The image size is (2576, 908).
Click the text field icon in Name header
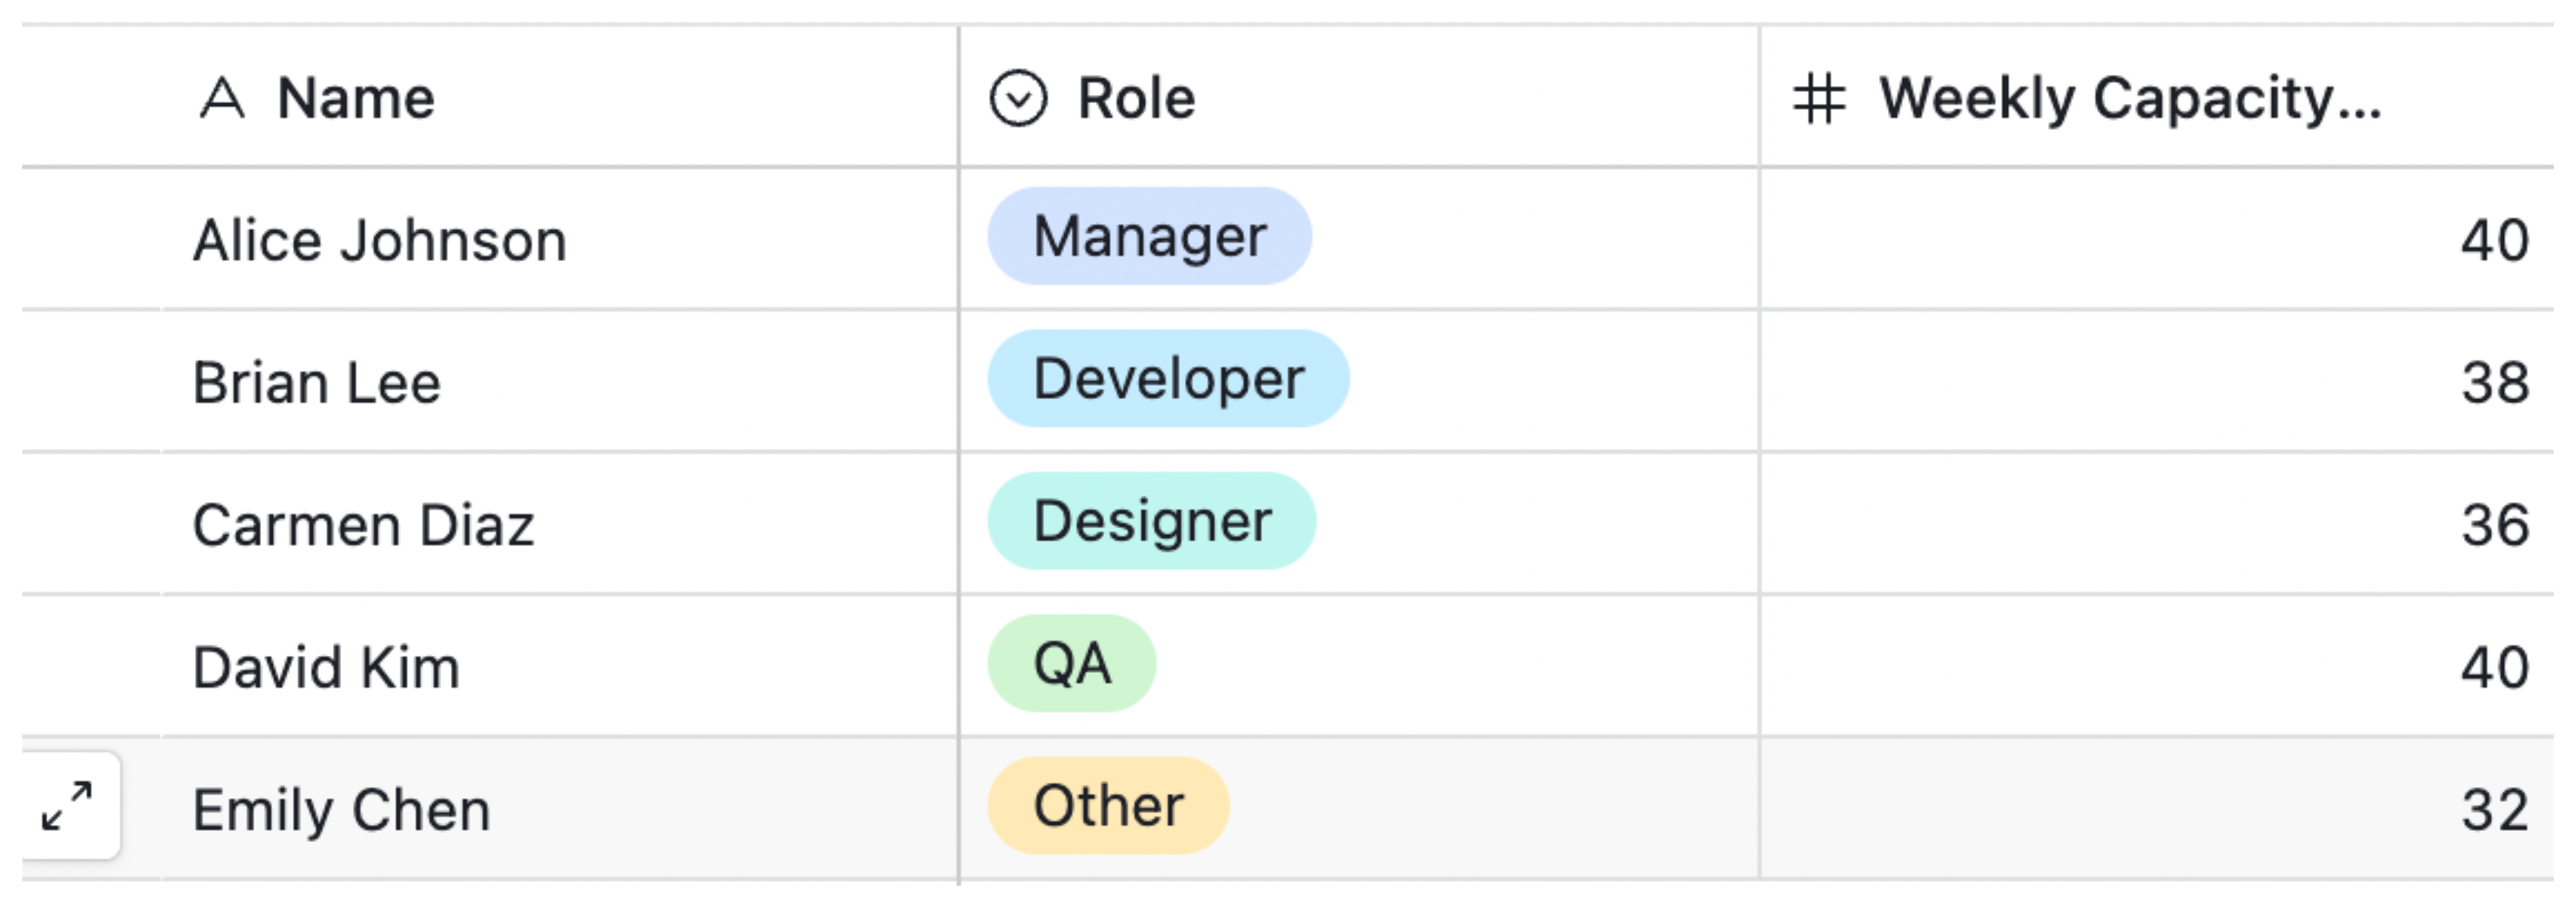pos(221,98)
